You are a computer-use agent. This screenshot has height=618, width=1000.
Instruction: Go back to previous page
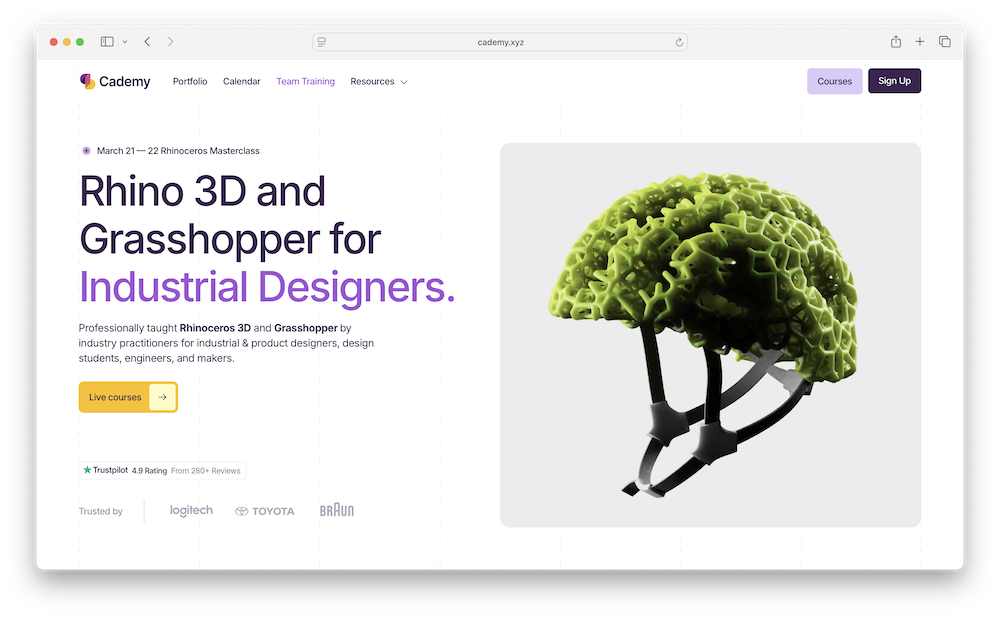[147, 42]
